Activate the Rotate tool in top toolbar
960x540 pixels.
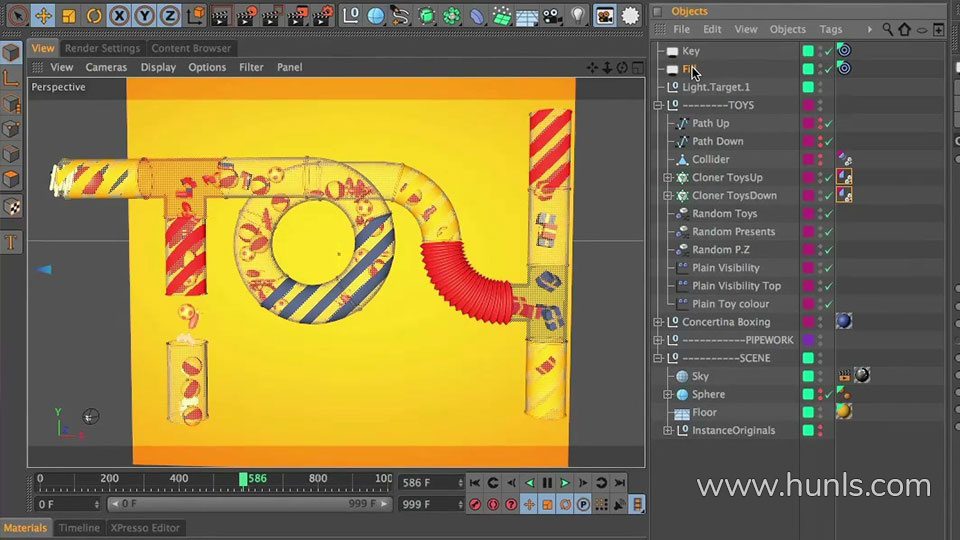(x=94, y=15)
